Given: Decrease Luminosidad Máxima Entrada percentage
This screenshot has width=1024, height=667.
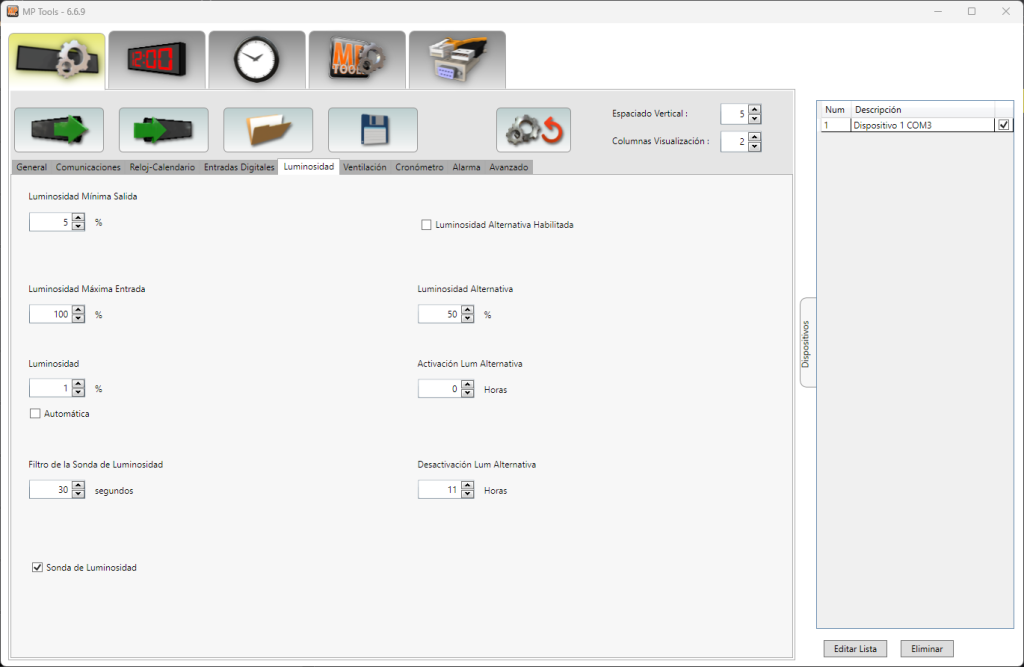Looking at the screenshot, I should tap(78, 319).
